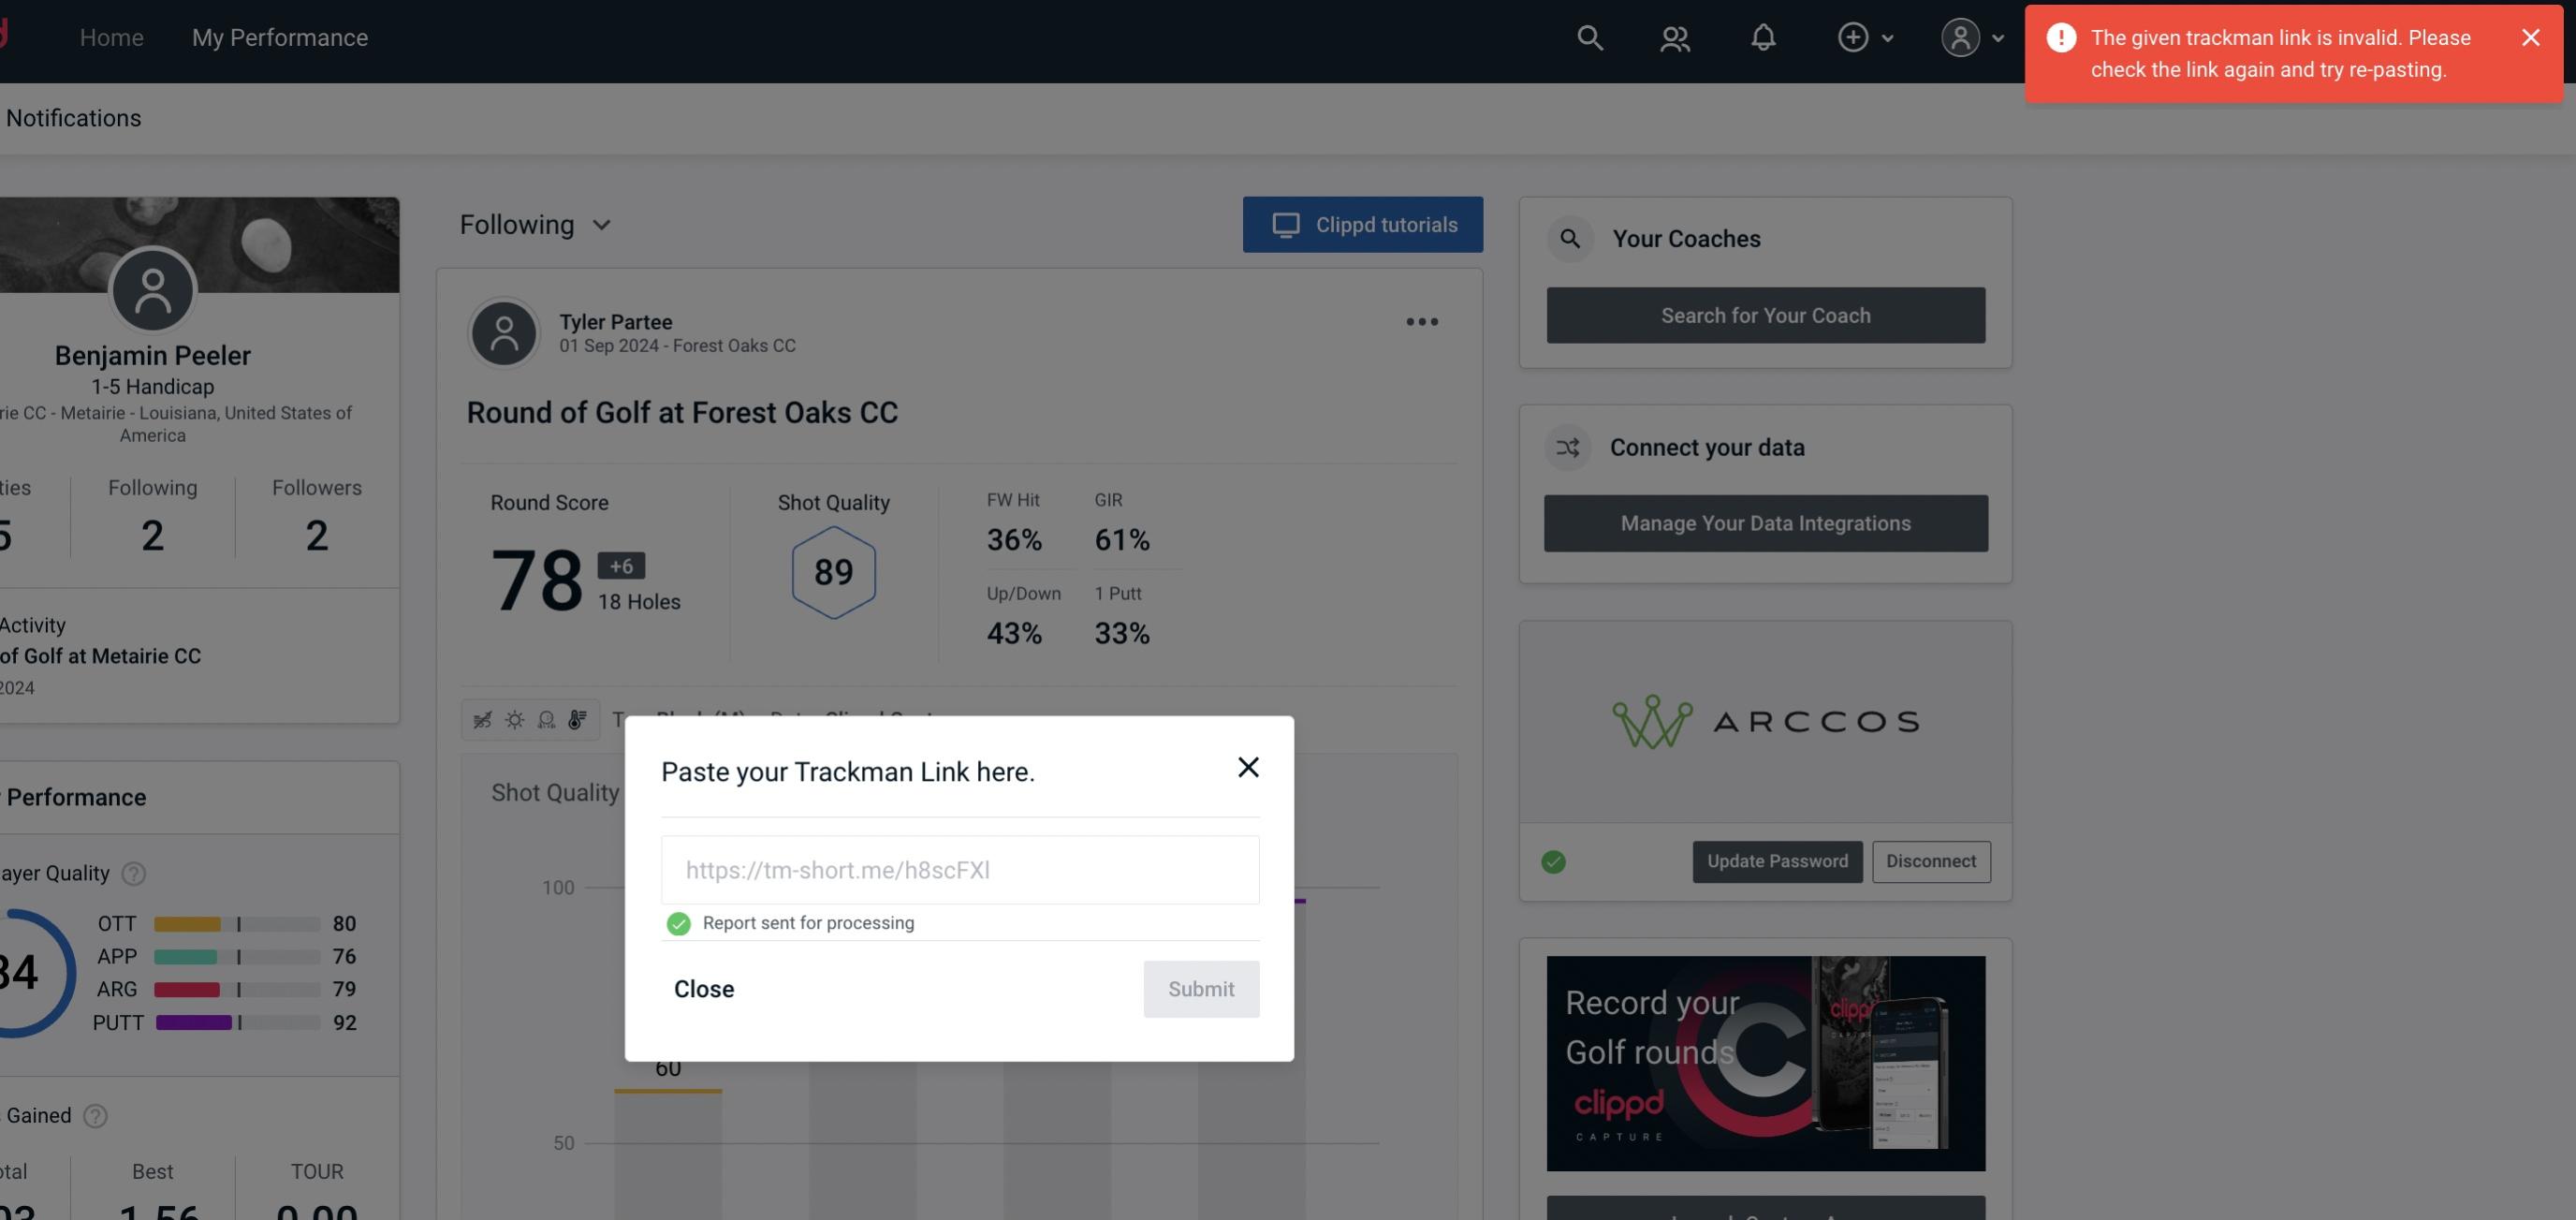This screenshot has height=1220, width=2576.
Task: Click the shot quality hexagon icon
Action: pos(833,572)
